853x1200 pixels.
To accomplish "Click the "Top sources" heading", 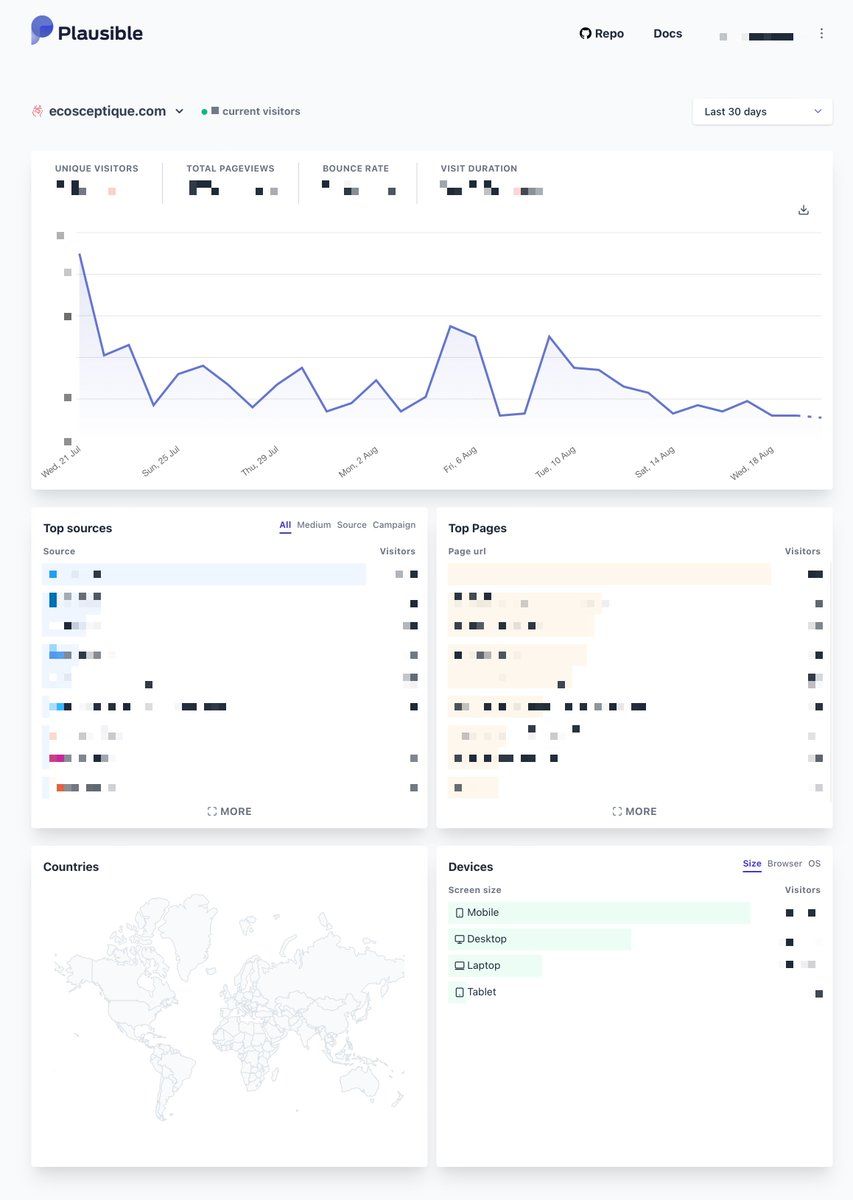I will [78, 528].
